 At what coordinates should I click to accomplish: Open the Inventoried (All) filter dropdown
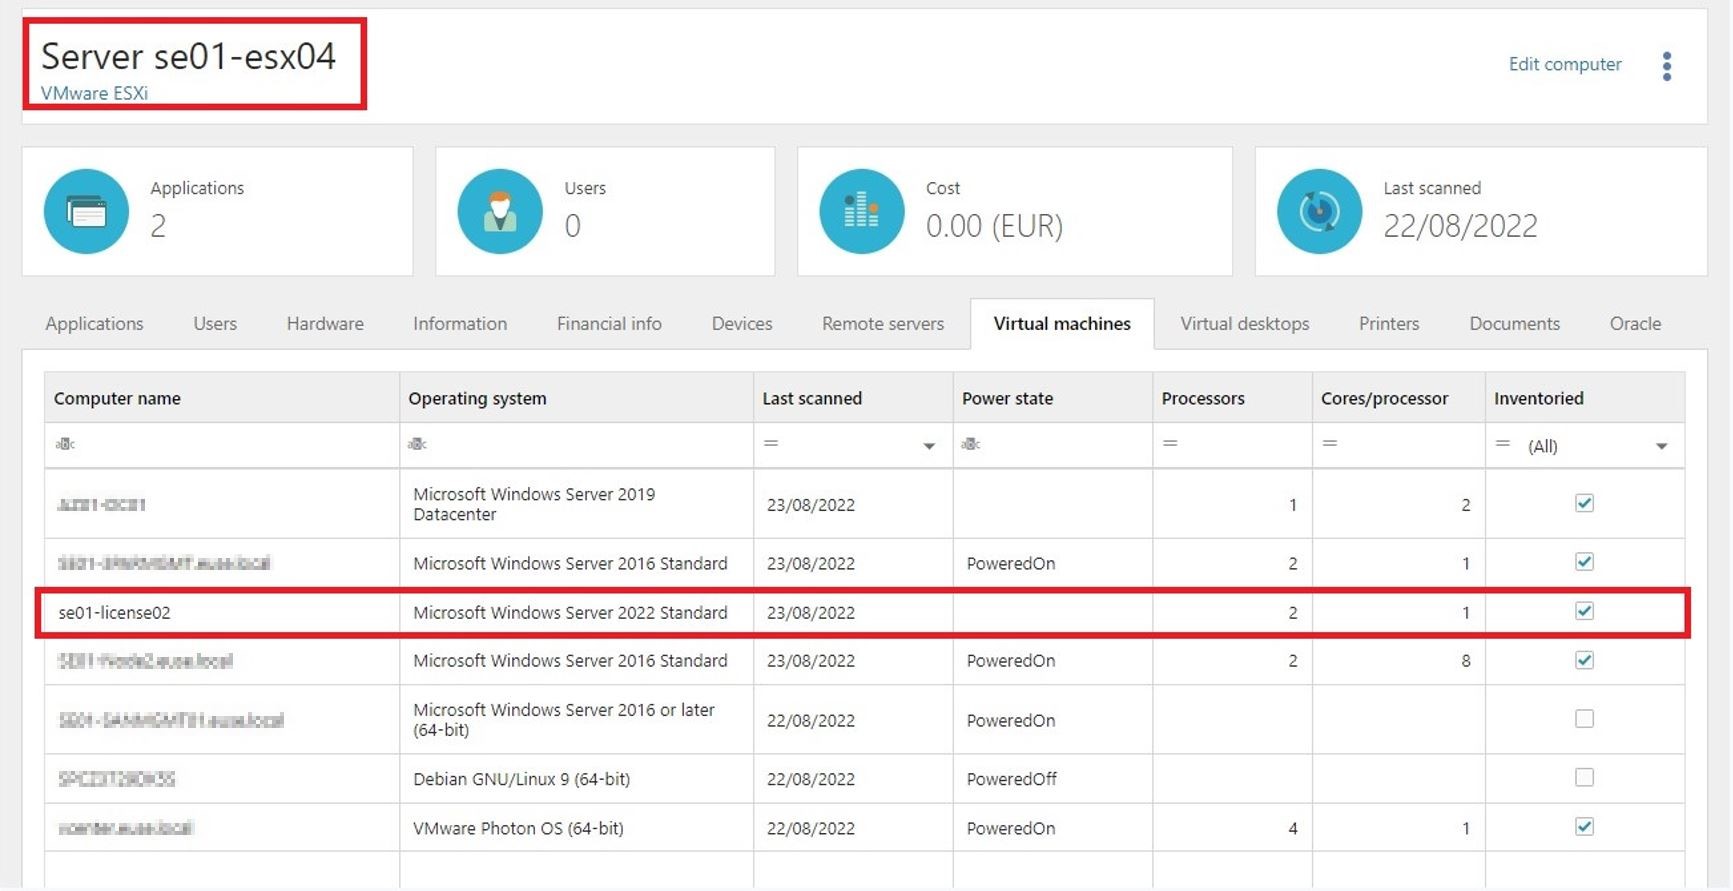click(1661, 446)
